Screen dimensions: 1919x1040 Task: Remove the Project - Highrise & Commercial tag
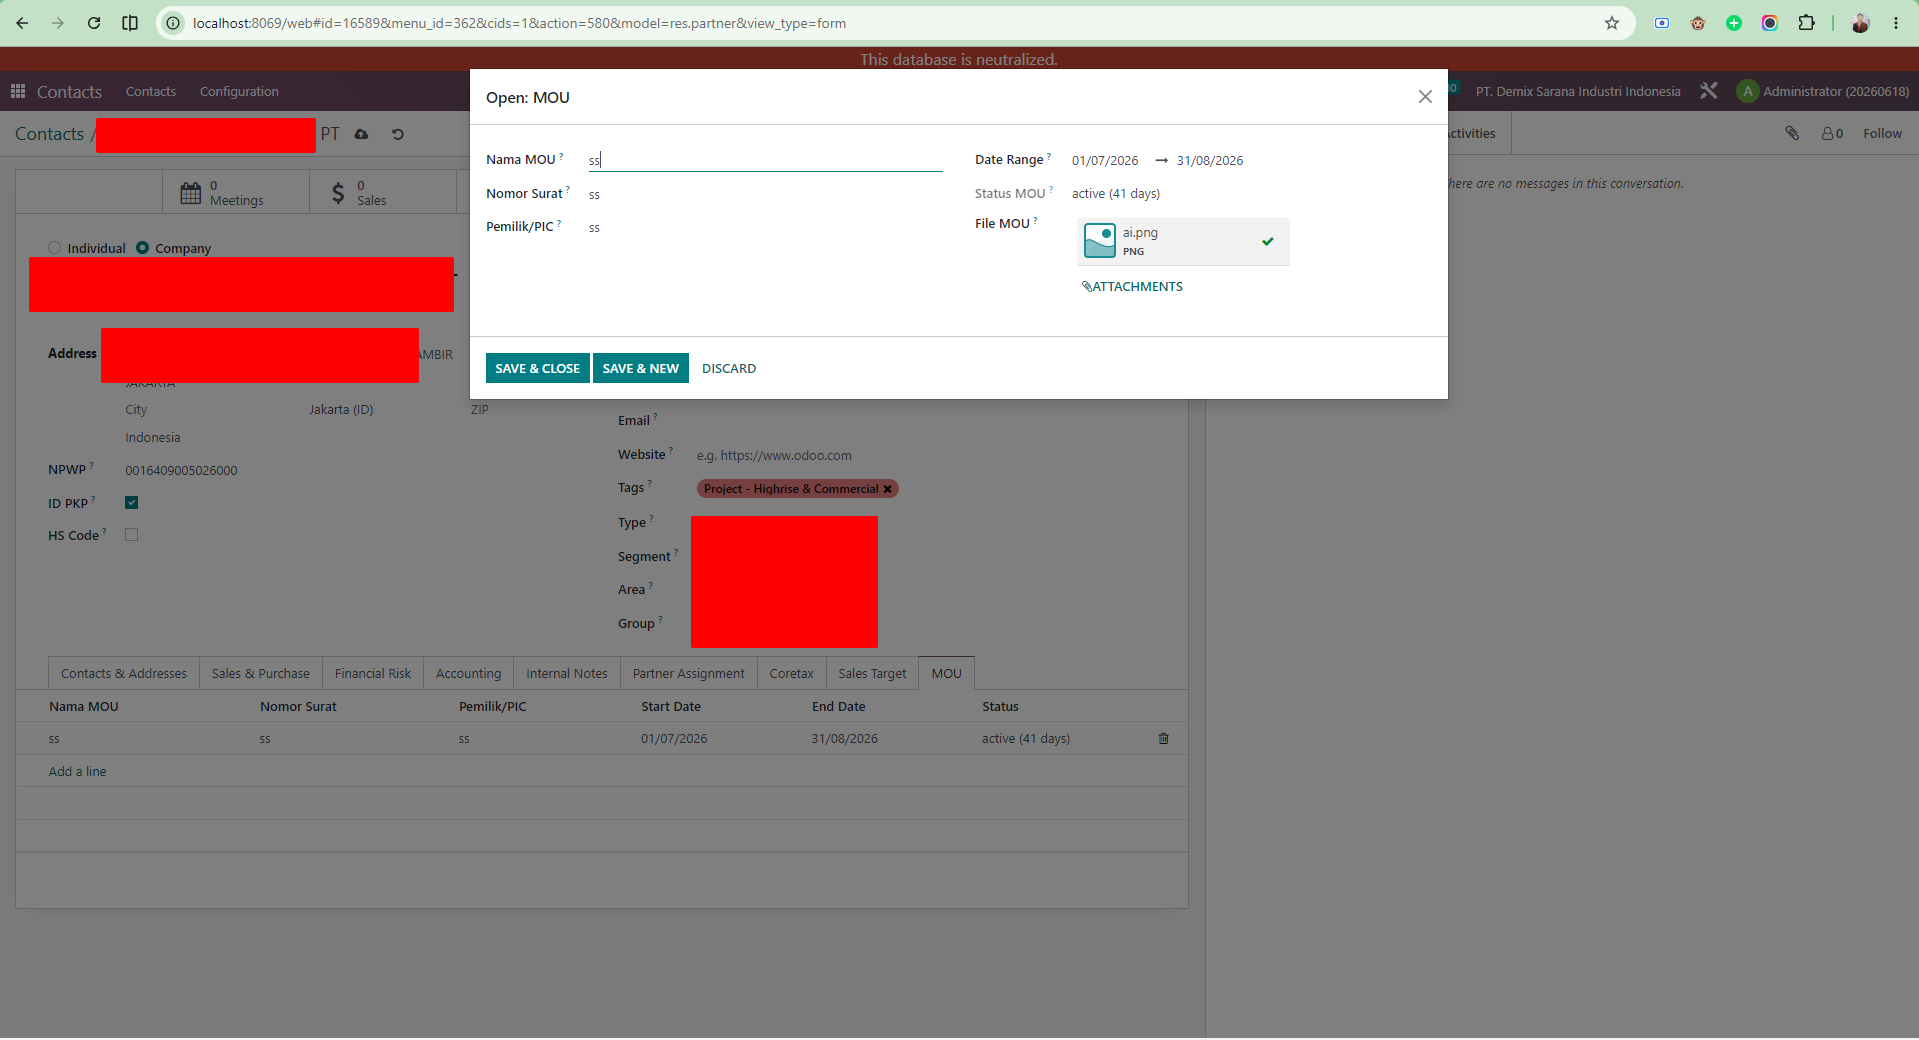pyautogui.click(x=887, y=489)
